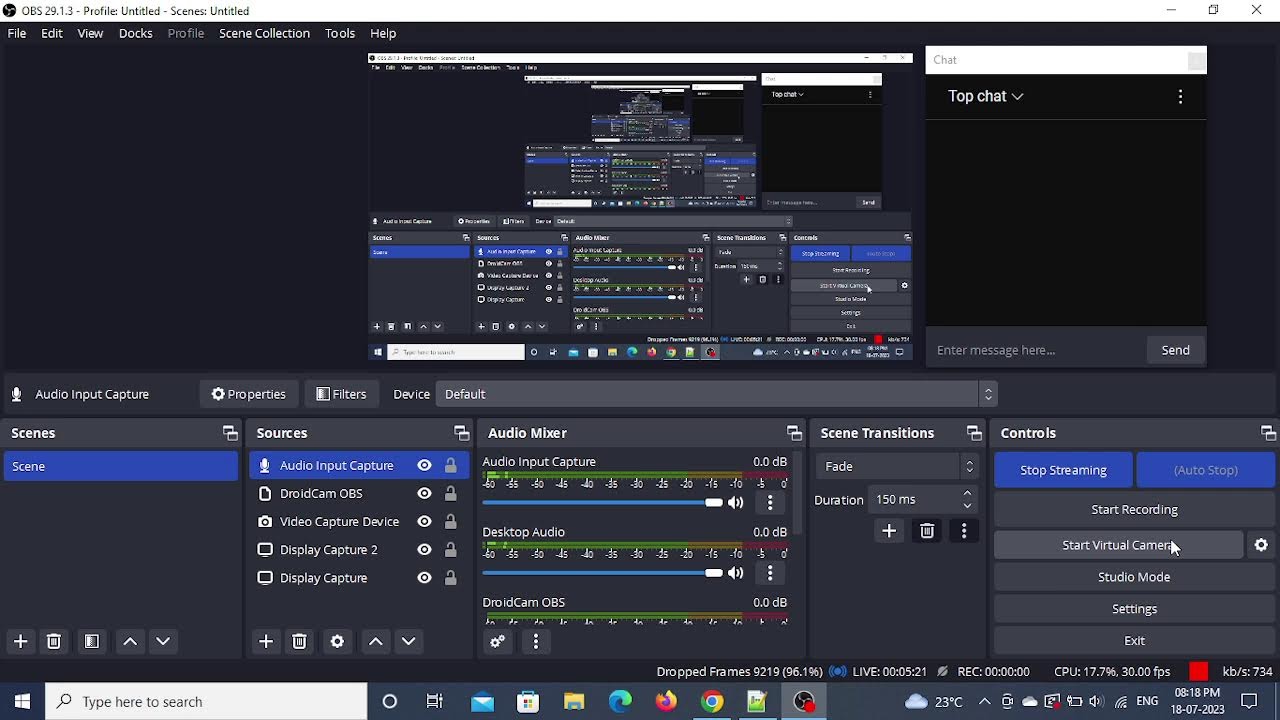Click the Start Recording button
This screenshot has width=1280, height=720.
[1134, 509]
